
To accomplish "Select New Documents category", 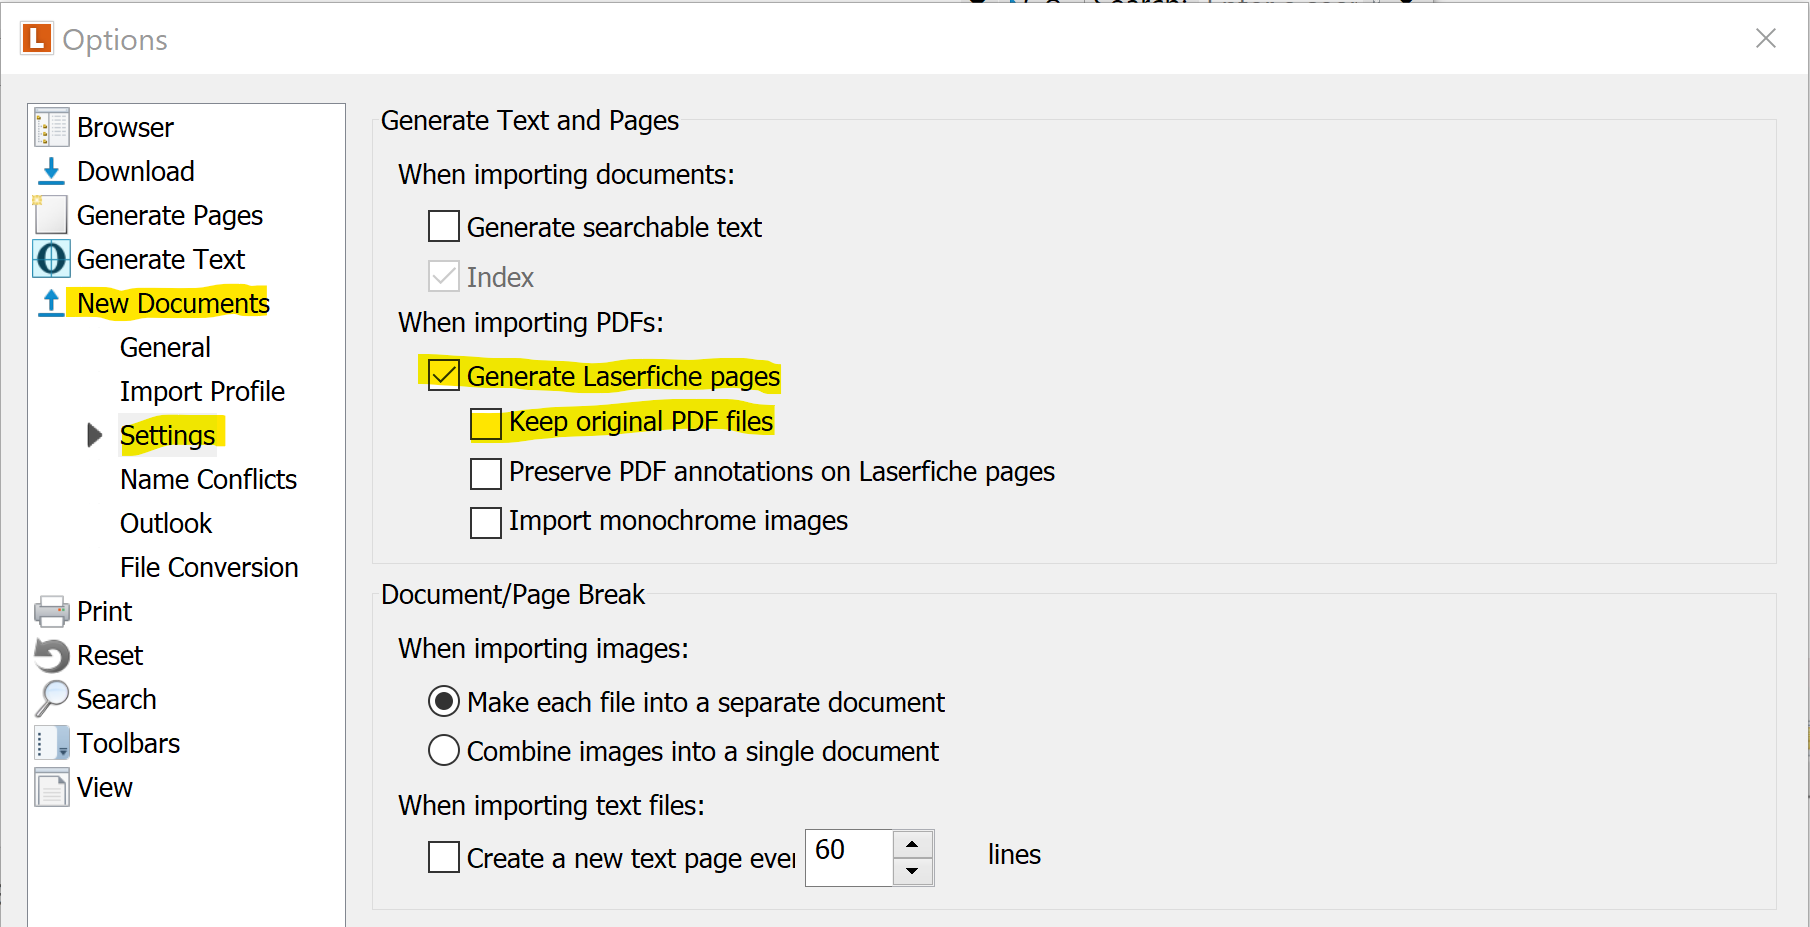I will pos(173,303).
